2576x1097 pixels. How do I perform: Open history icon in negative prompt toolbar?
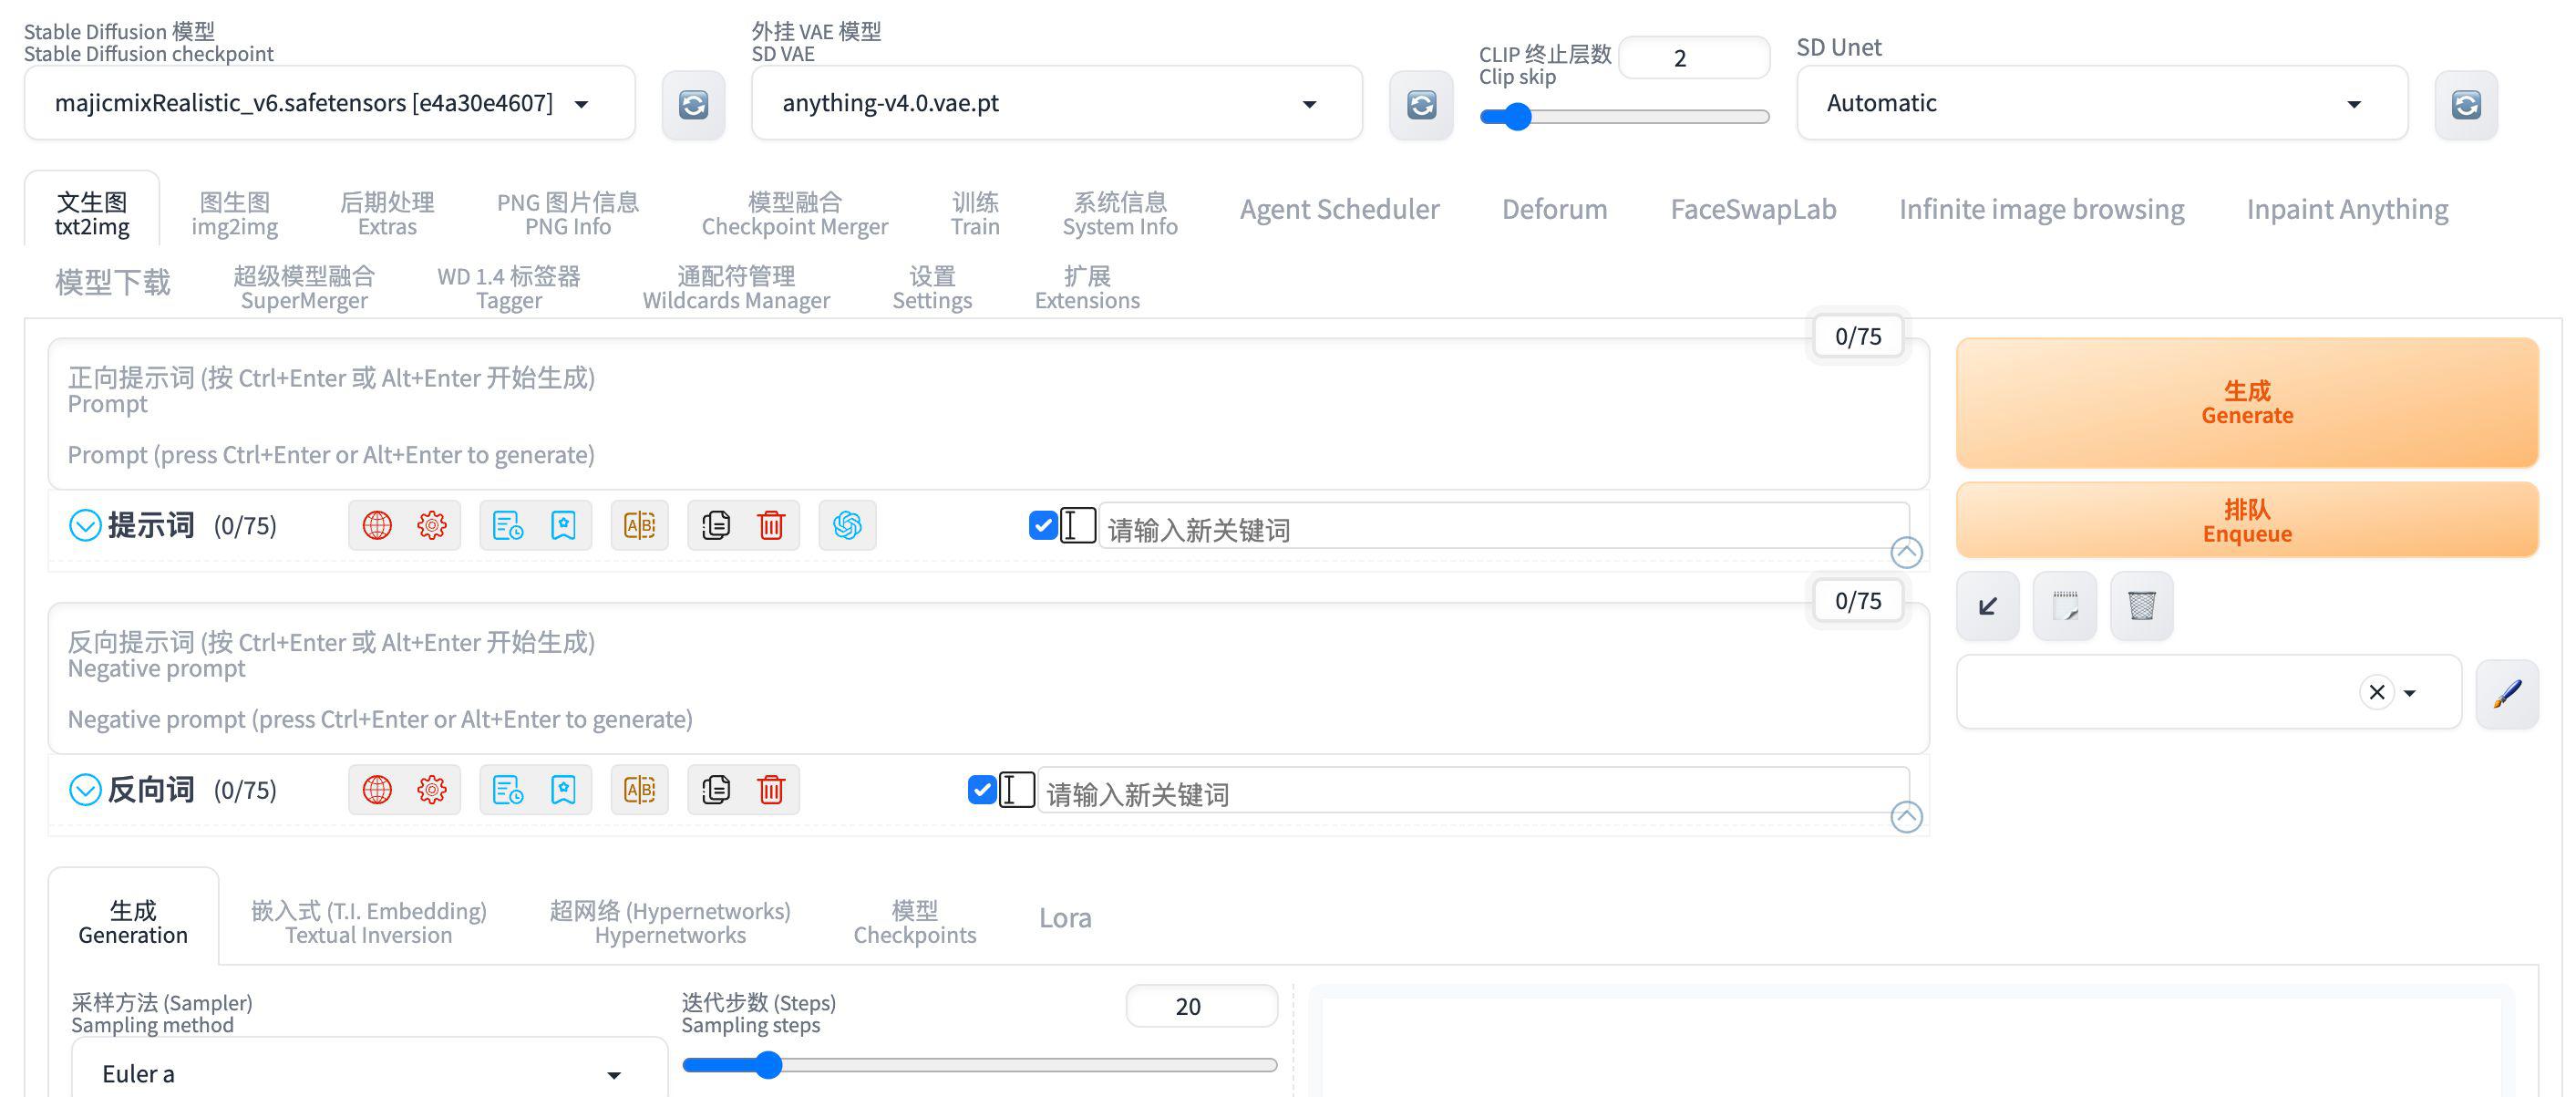[508, 790]
